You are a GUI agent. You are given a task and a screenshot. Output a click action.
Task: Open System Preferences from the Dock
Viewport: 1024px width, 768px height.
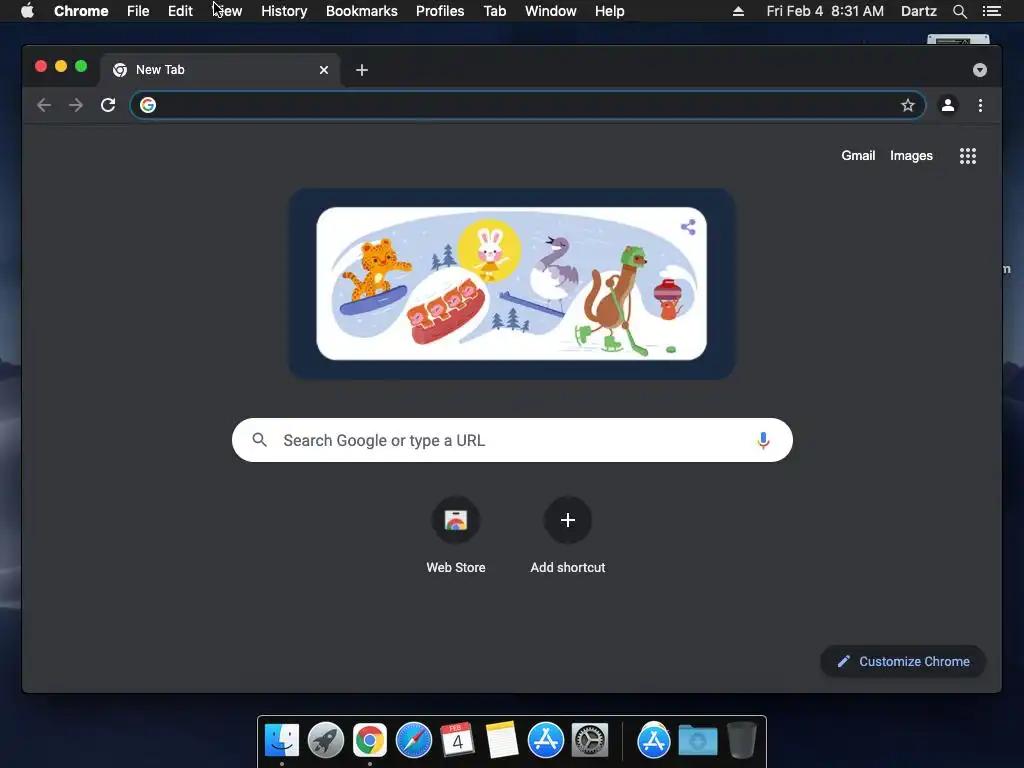click(x=590, y=741)
